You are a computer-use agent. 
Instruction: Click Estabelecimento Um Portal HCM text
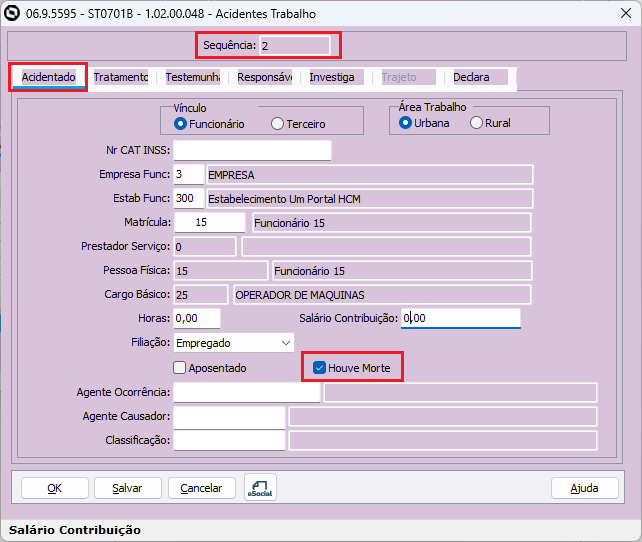tap(285, 199)
